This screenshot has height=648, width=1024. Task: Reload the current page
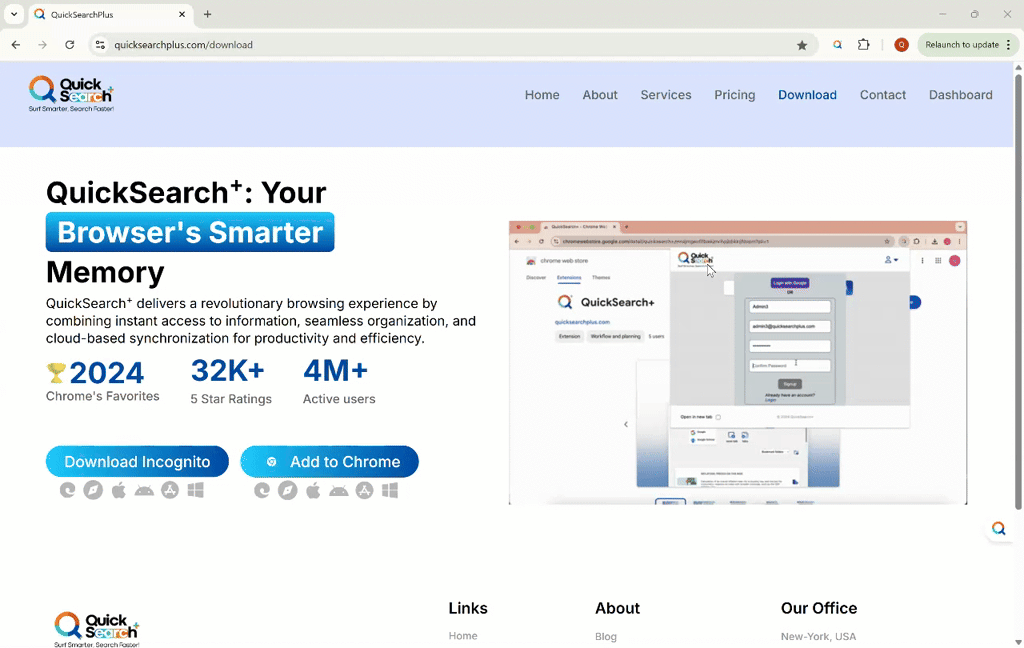point(69,44)
